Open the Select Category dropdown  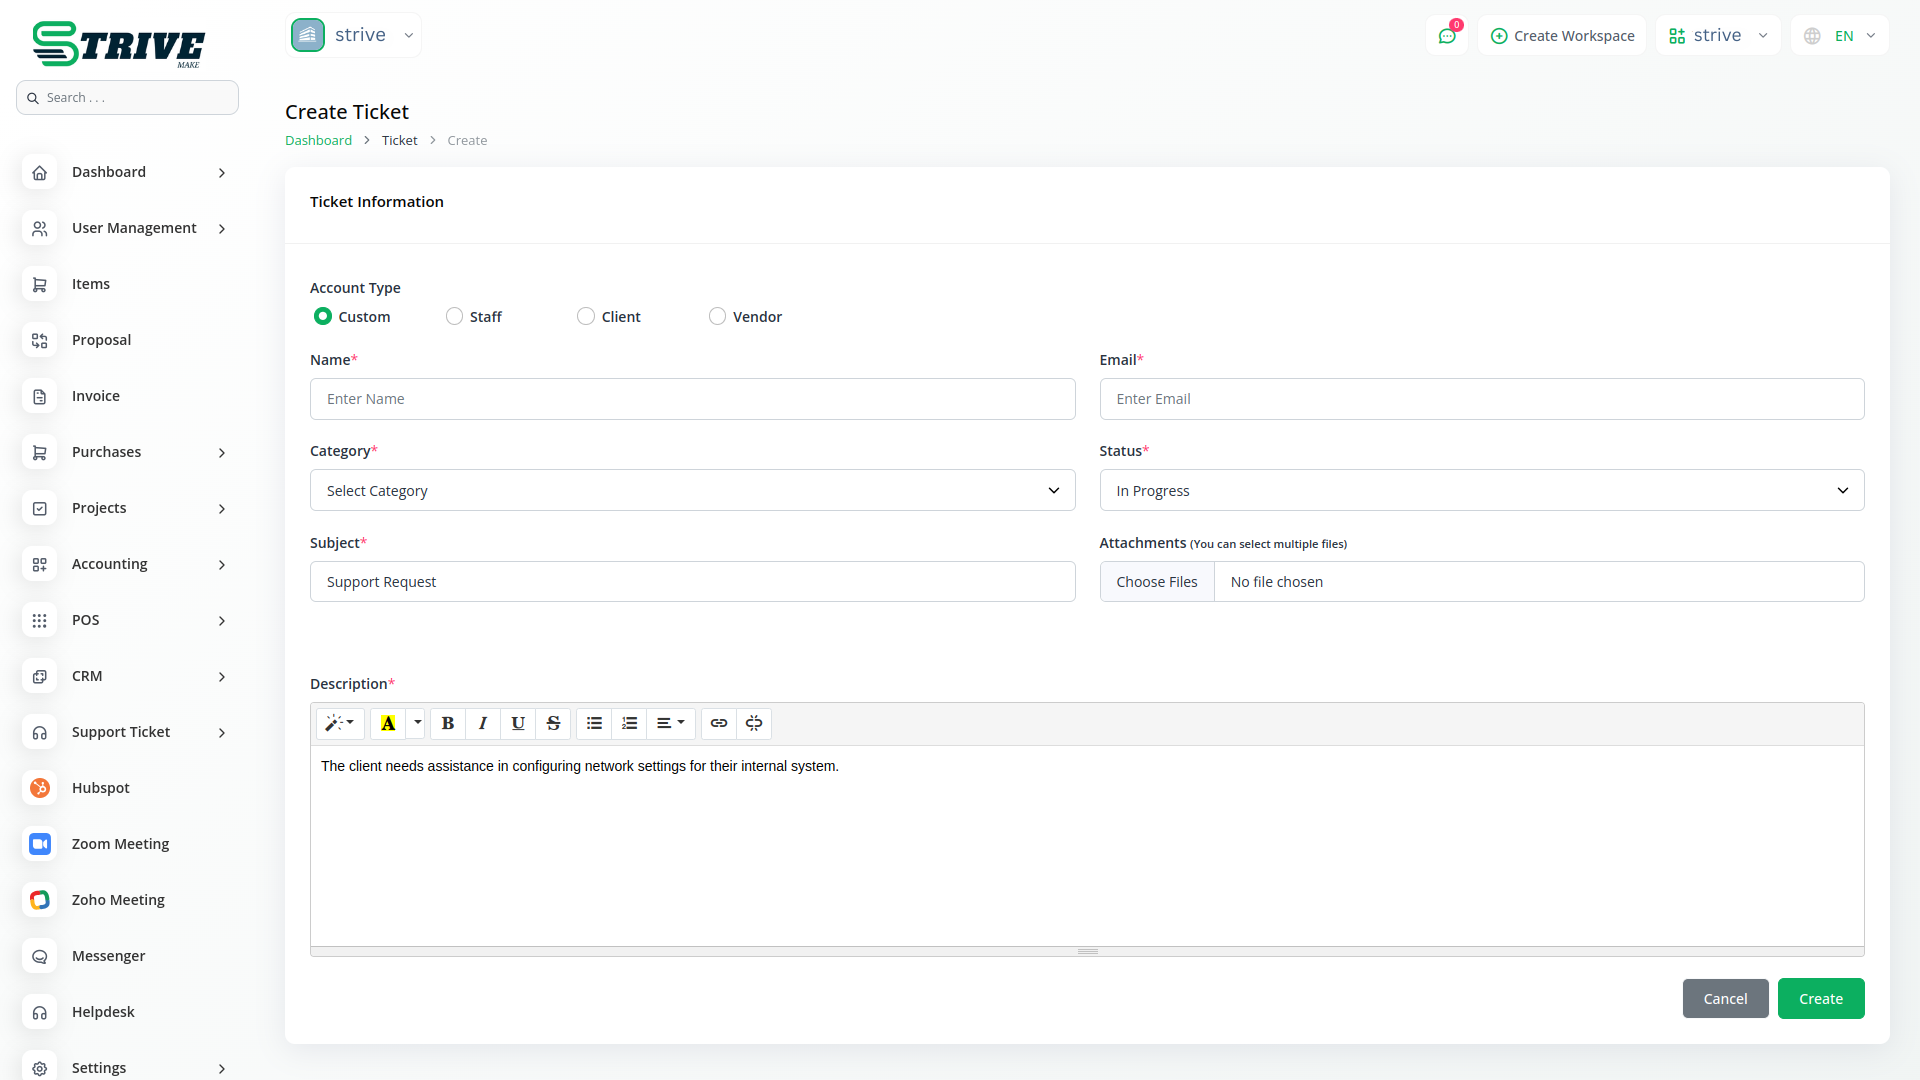tap(692, 490)
